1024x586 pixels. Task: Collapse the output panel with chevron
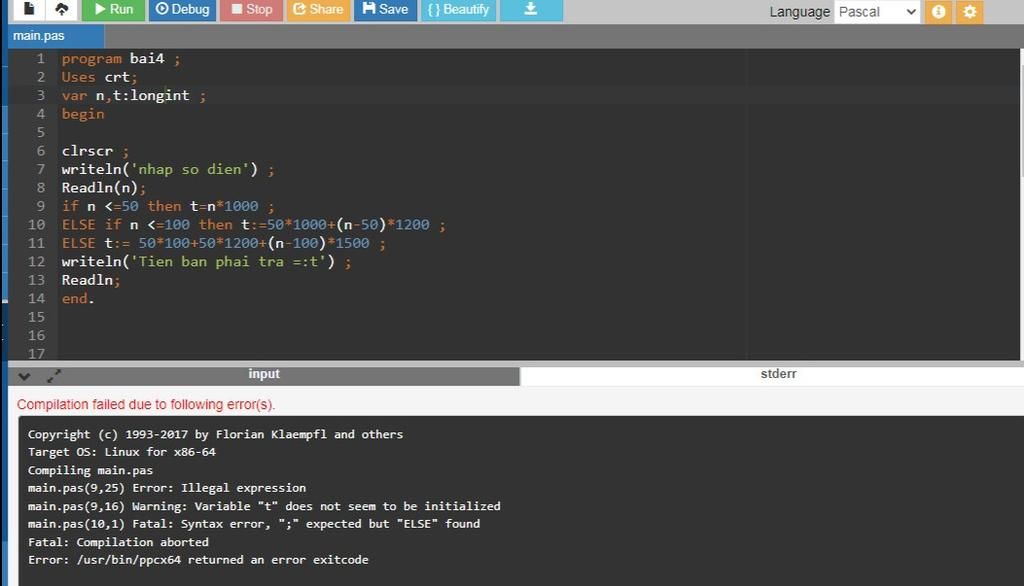pyautogui.click(x=25, y=376)
